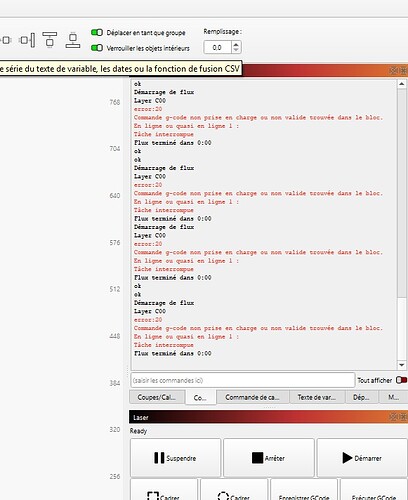Click the Démarrer button

(x=362, y=458)
